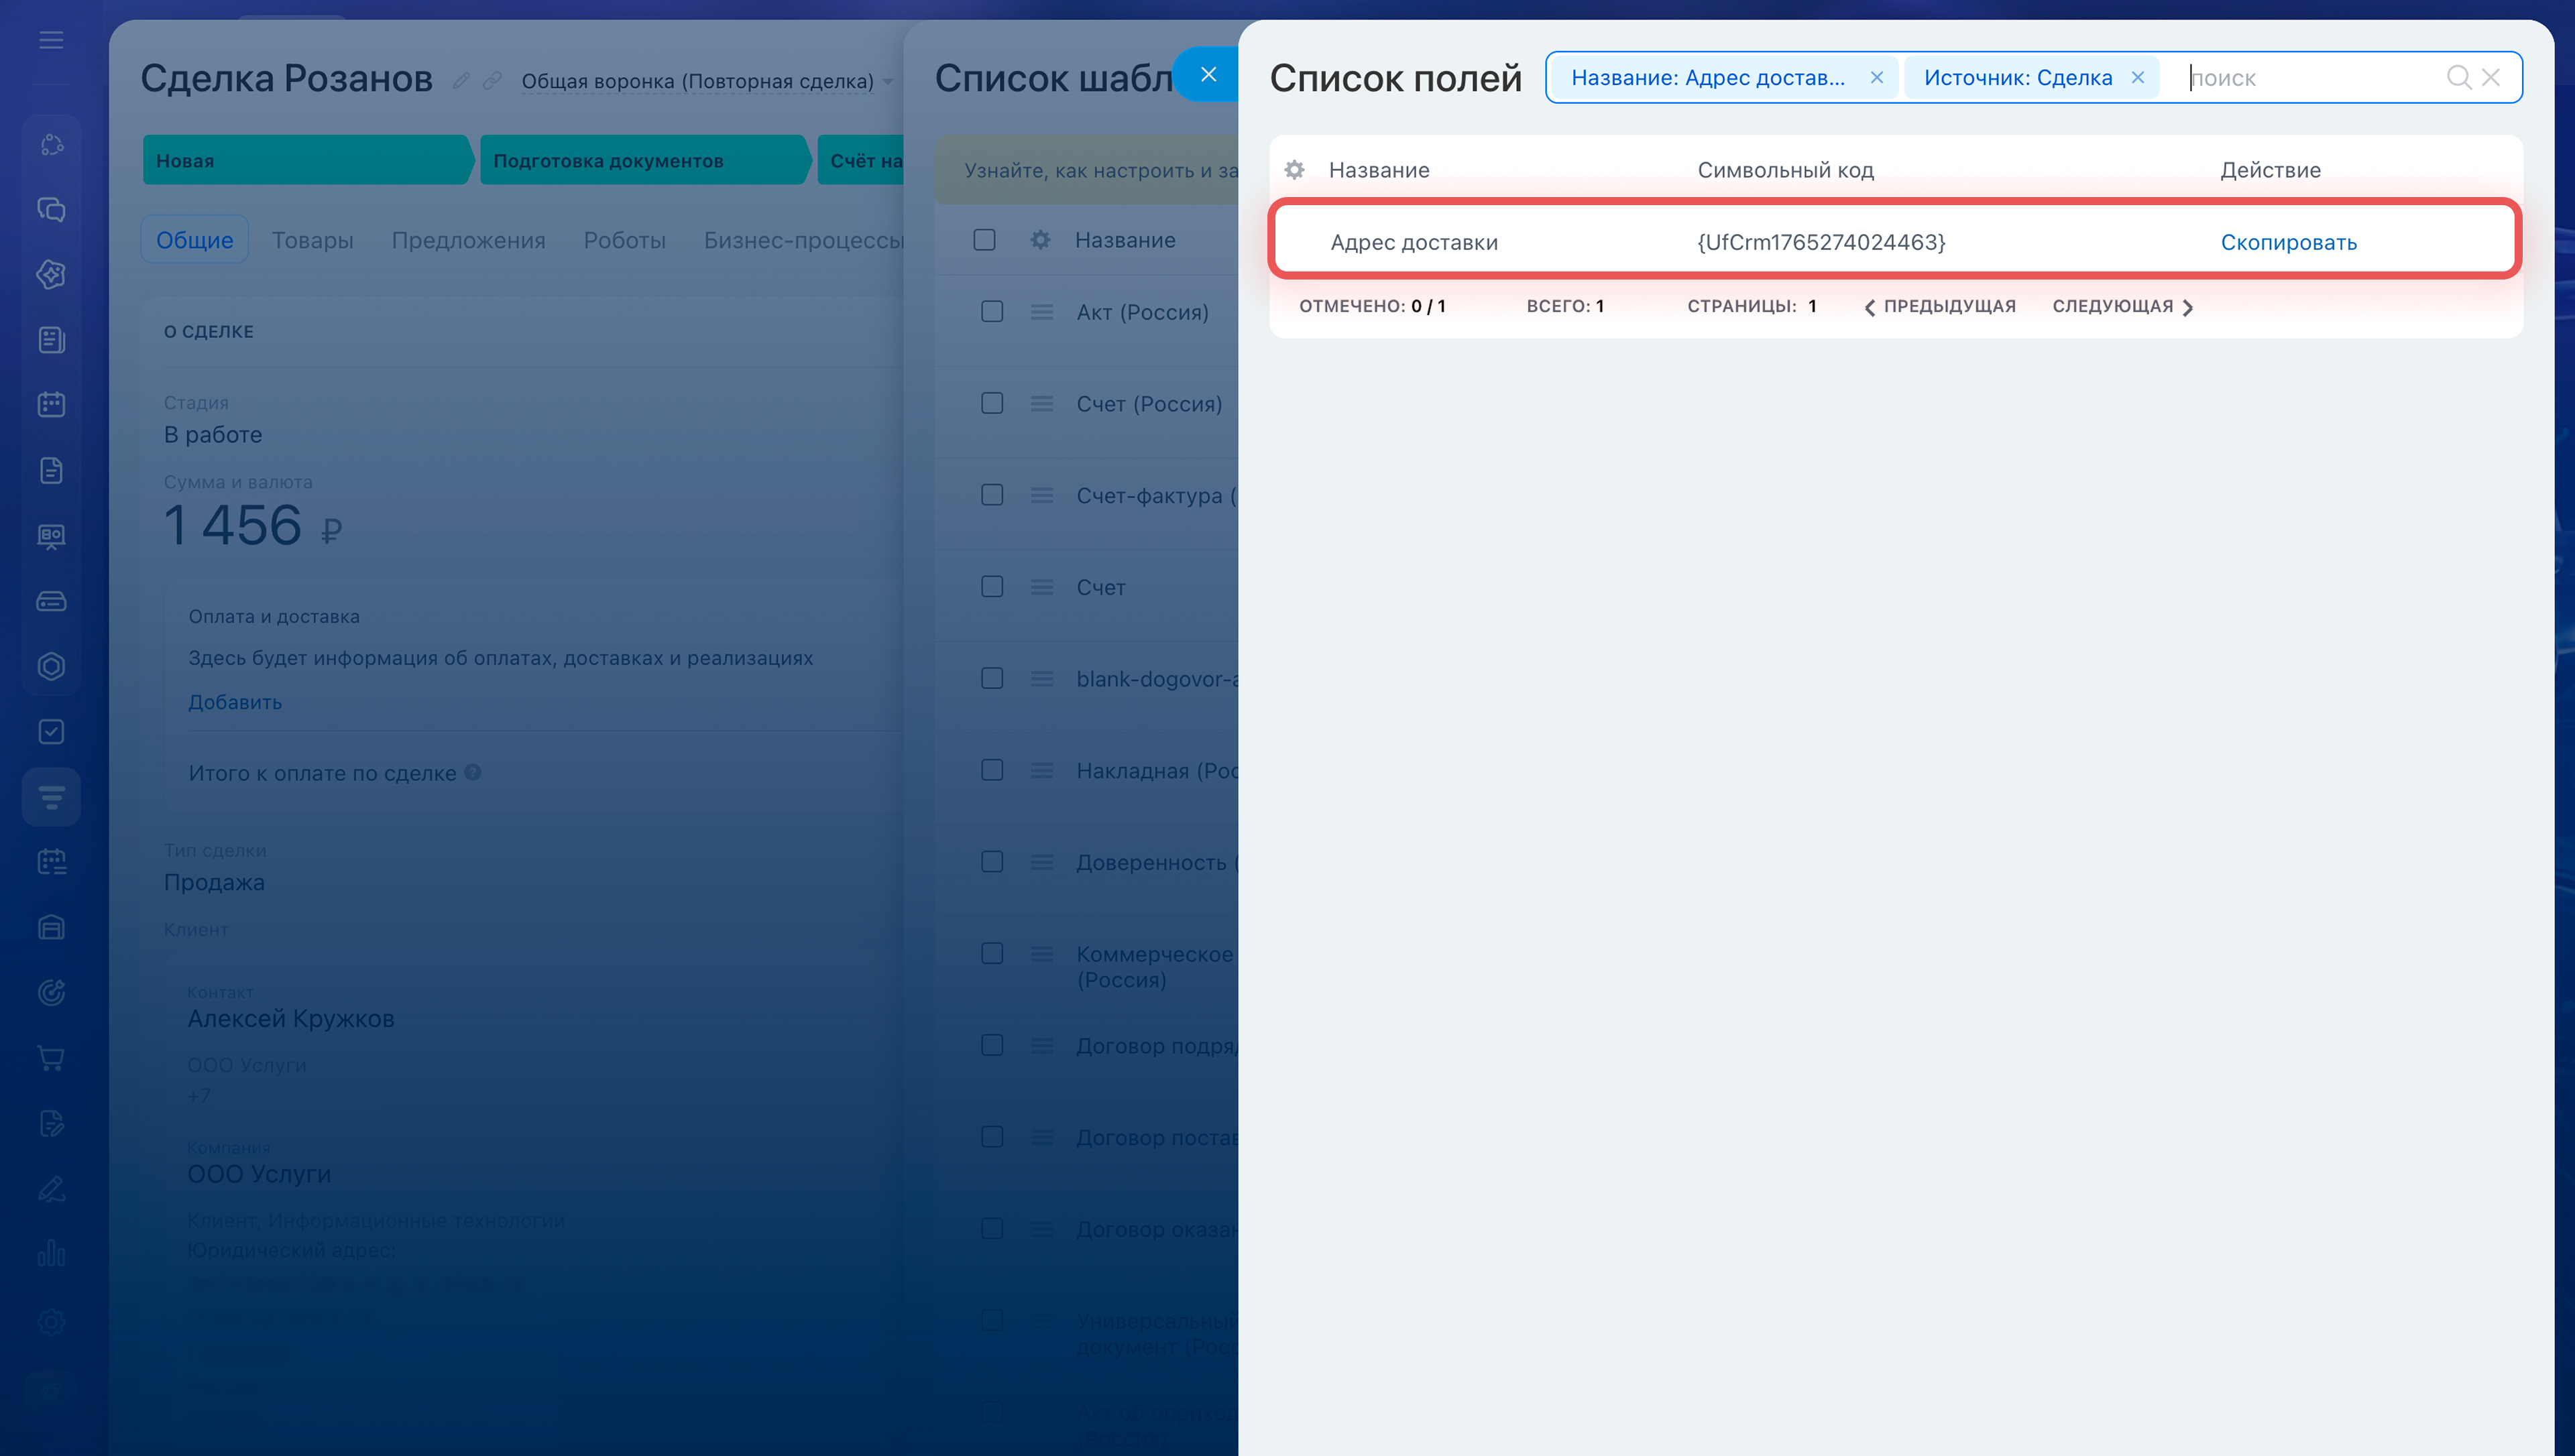2575x1456 pixels.
Task: Open the presentation Boards icon in the sidebar
Action: 51,536
